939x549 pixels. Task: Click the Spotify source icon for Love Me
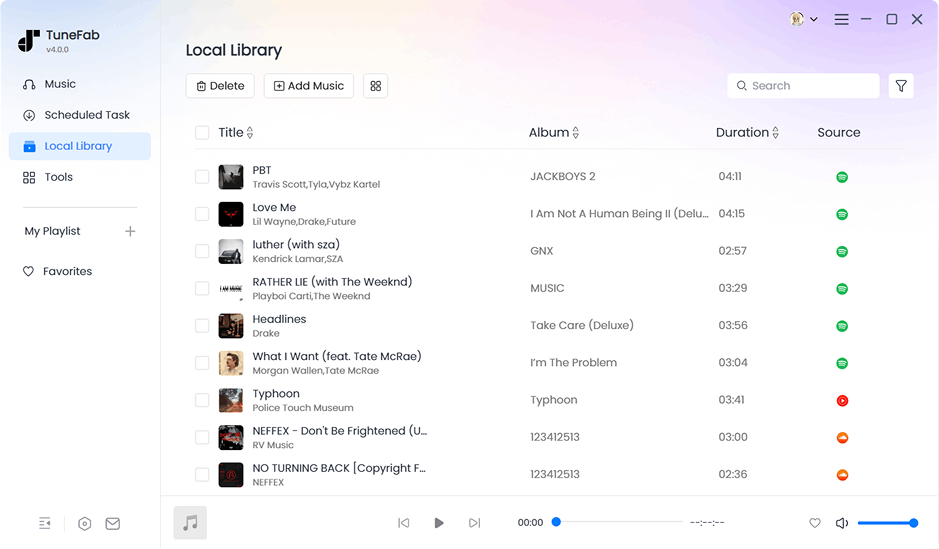[x=842, y=214]
